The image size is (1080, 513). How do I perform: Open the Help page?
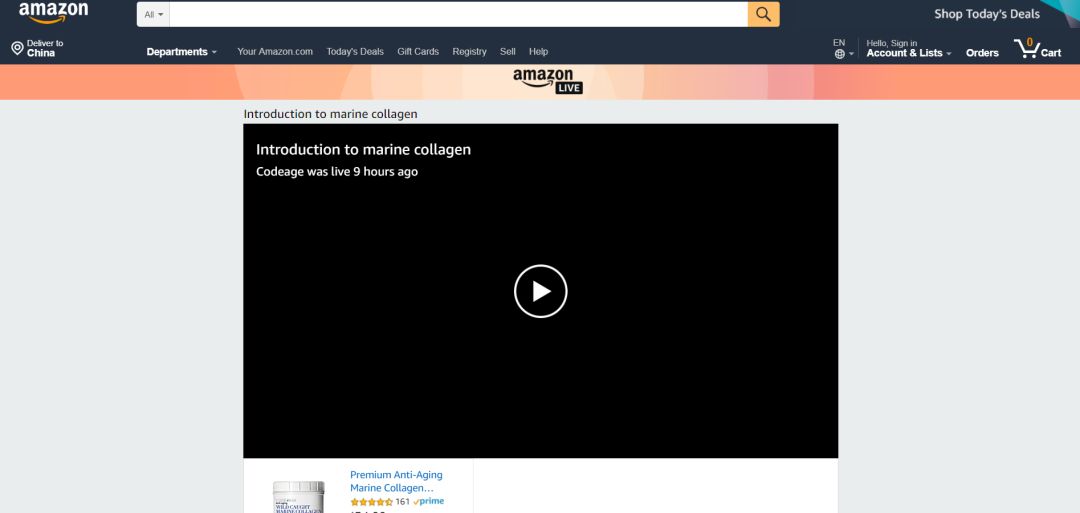click(x=539, y=52)
